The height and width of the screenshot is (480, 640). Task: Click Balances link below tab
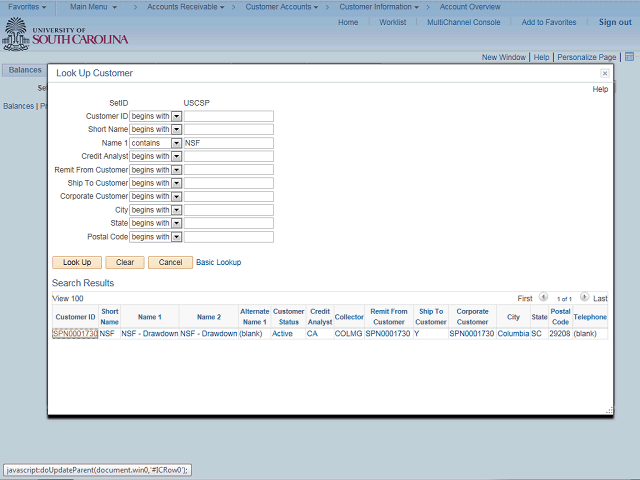point(18,106)
